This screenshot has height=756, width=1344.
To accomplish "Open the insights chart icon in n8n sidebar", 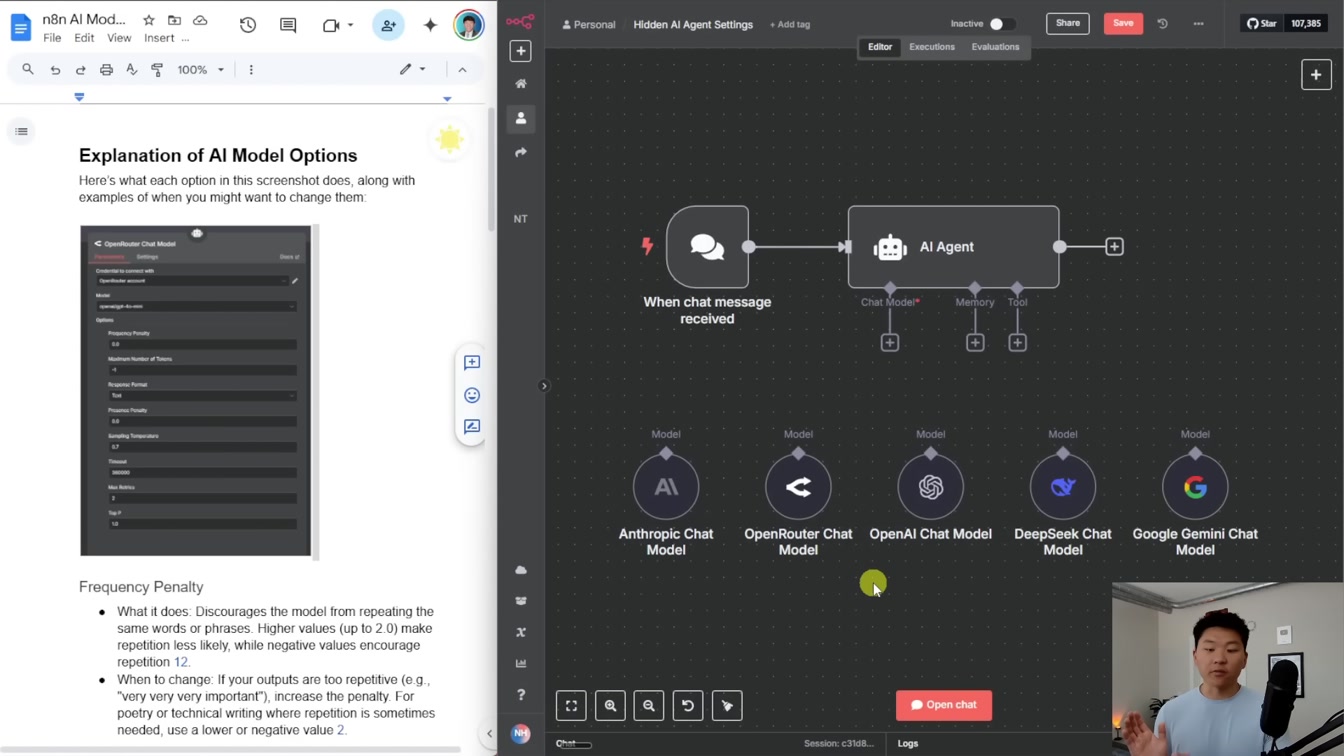I will coord(521,663).
